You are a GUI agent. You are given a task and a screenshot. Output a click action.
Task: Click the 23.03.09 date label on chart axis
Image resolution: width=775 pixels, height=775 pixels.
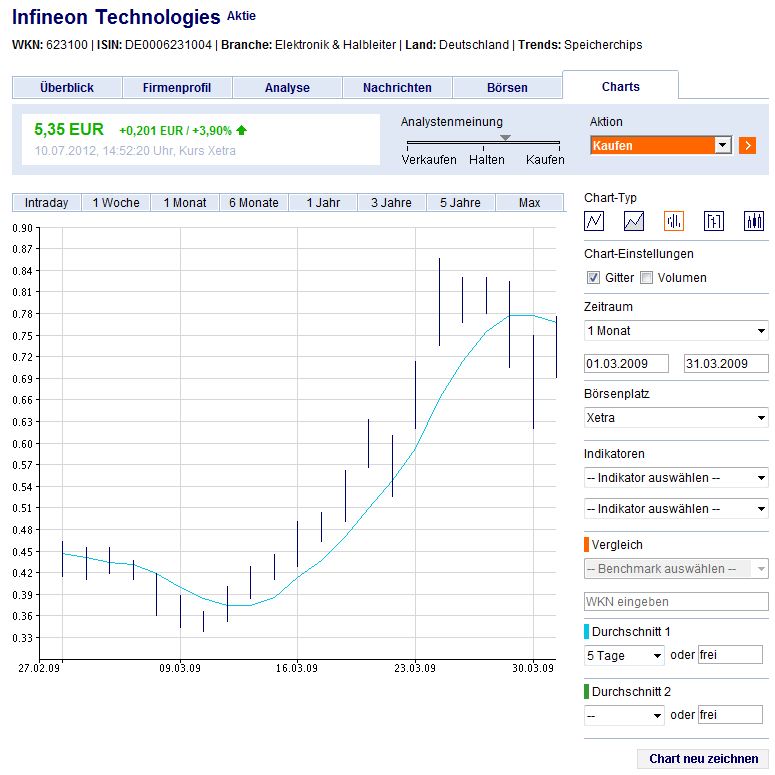coord(415,668)
